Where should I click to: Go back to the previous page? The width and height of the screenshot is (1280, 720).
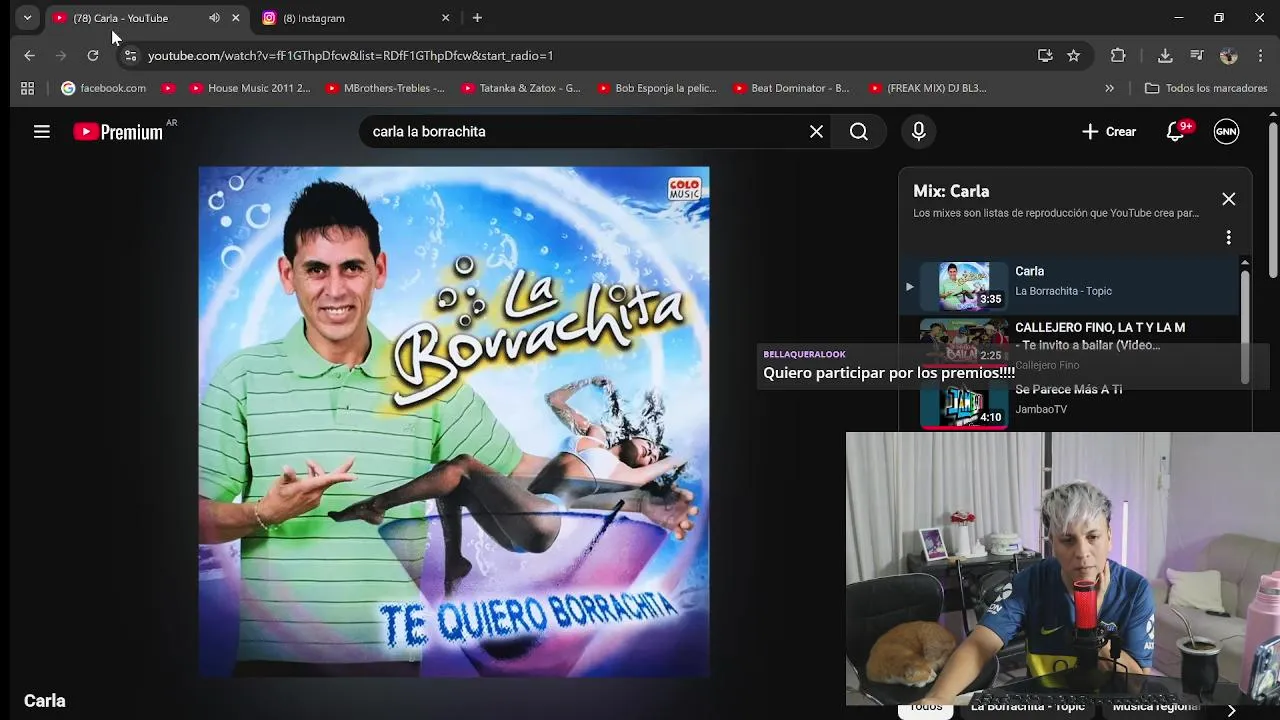[x=29, y=56]
